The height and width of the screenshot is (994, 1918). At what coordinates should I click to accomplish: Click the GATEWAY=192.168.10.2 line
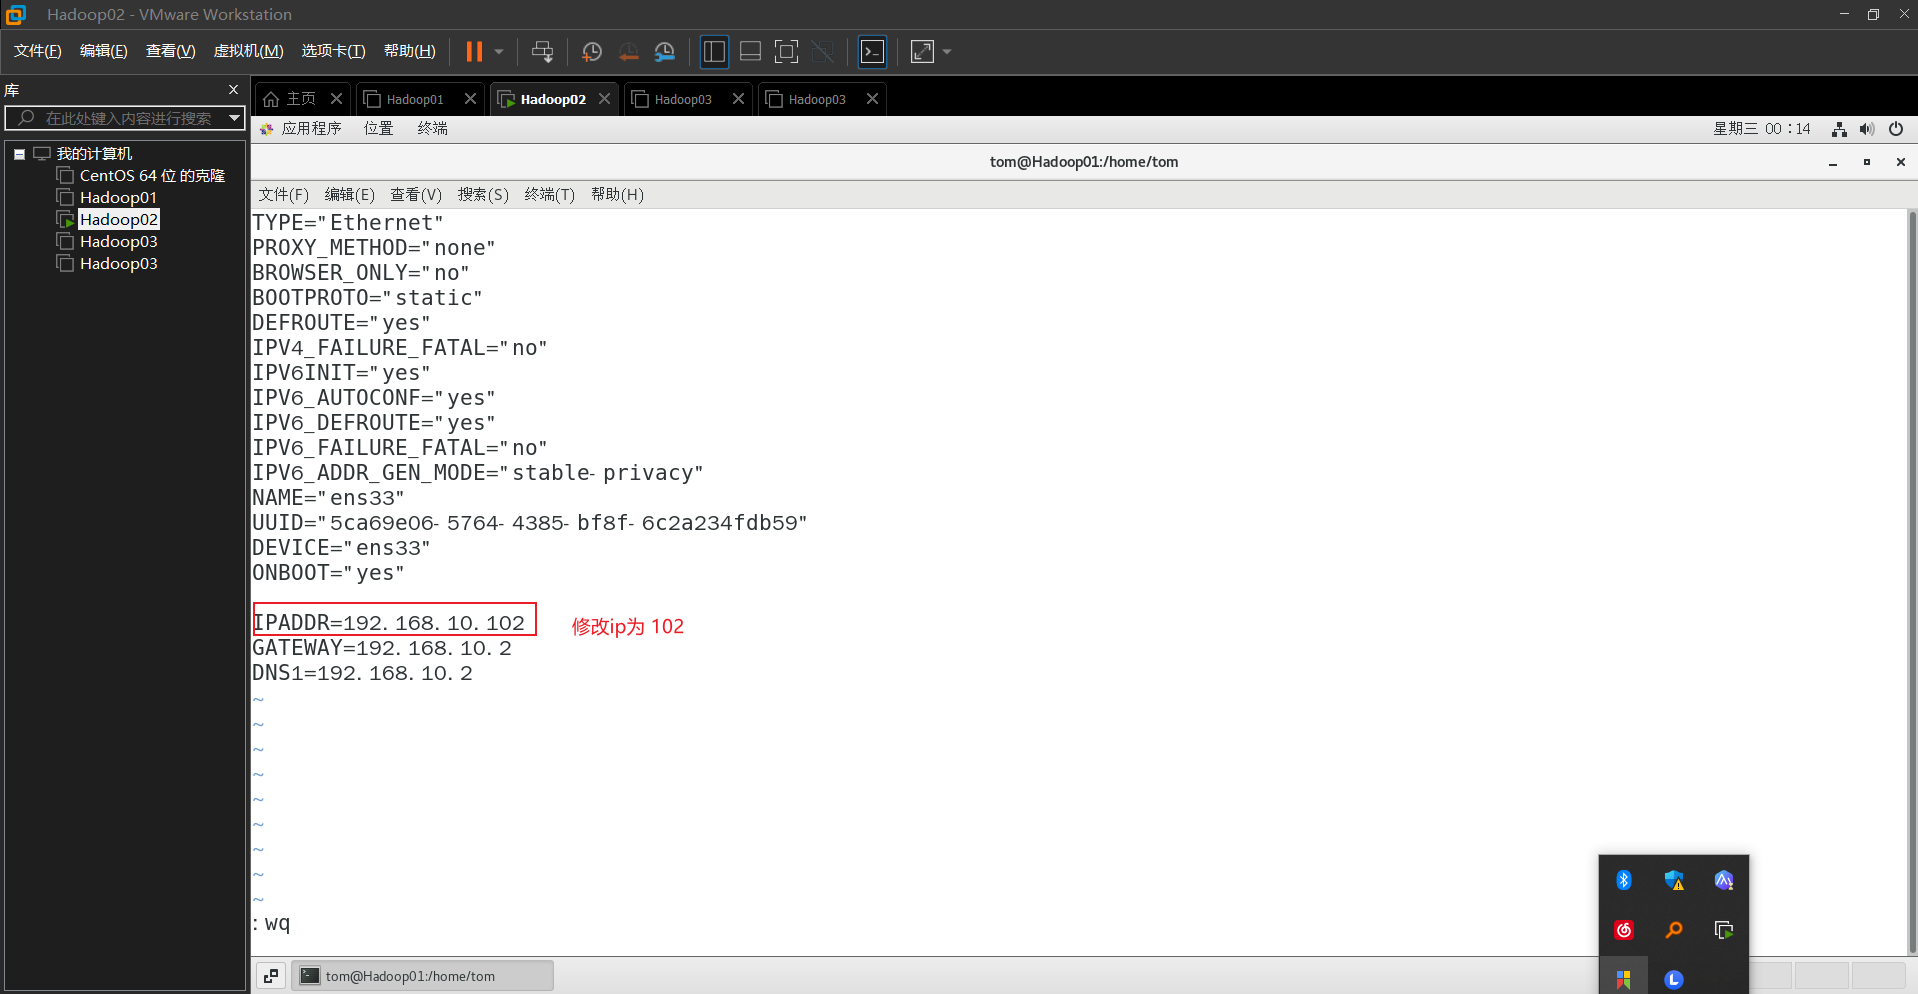pyautogui.click(x=382, y=648)
